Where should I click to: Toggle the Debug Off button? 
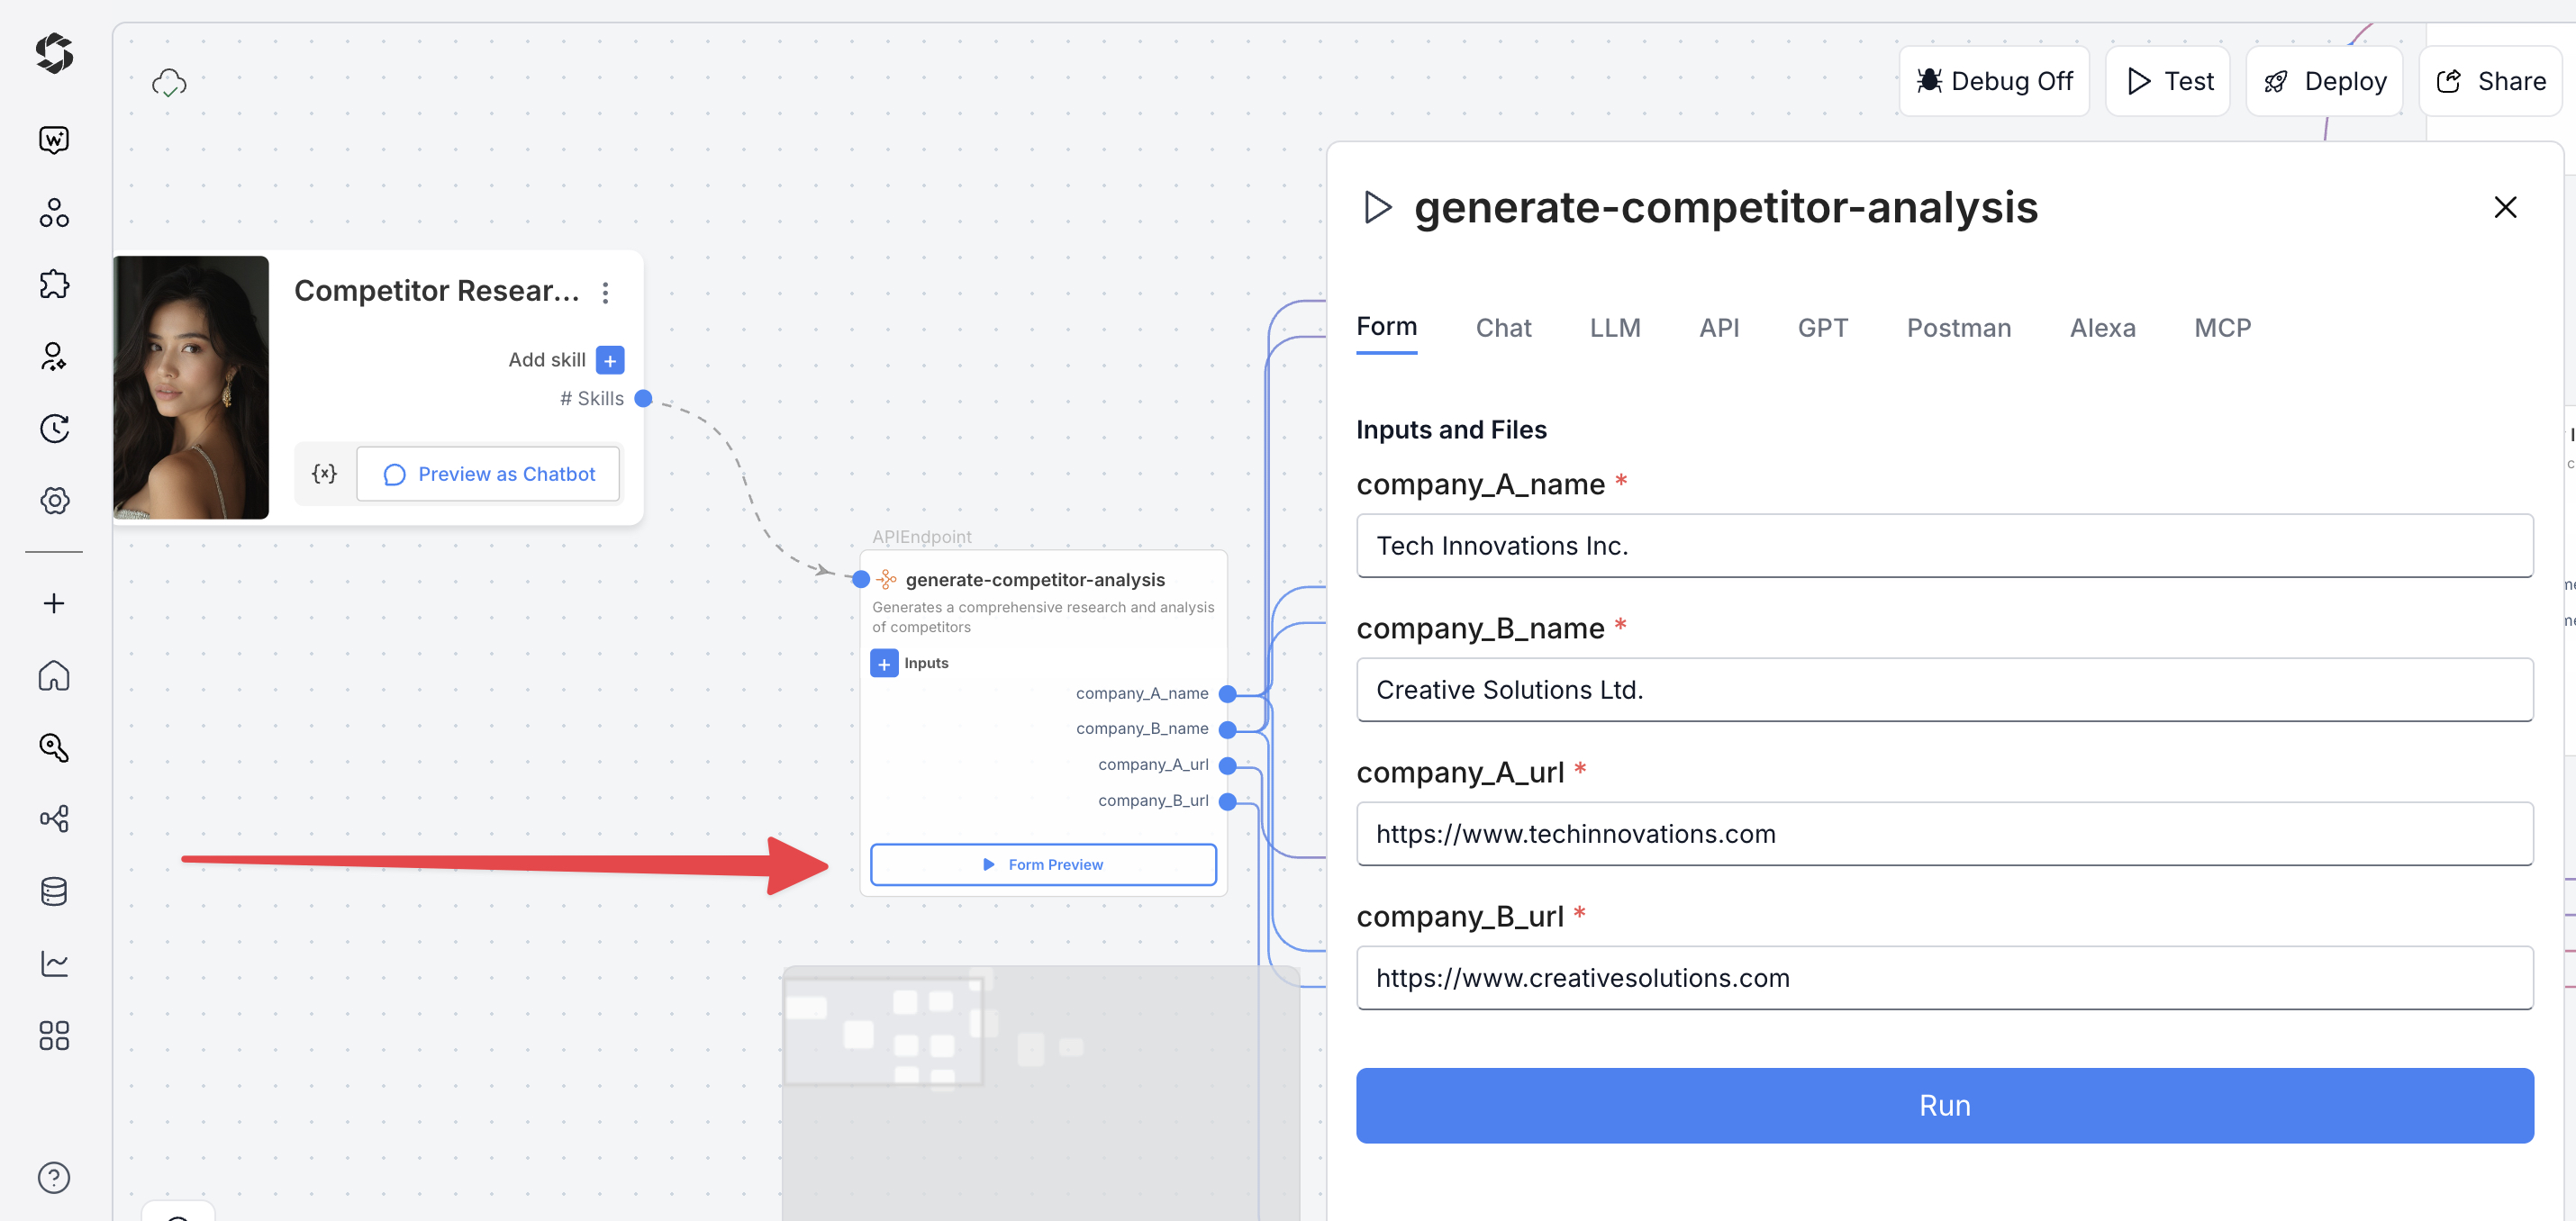1994,81
